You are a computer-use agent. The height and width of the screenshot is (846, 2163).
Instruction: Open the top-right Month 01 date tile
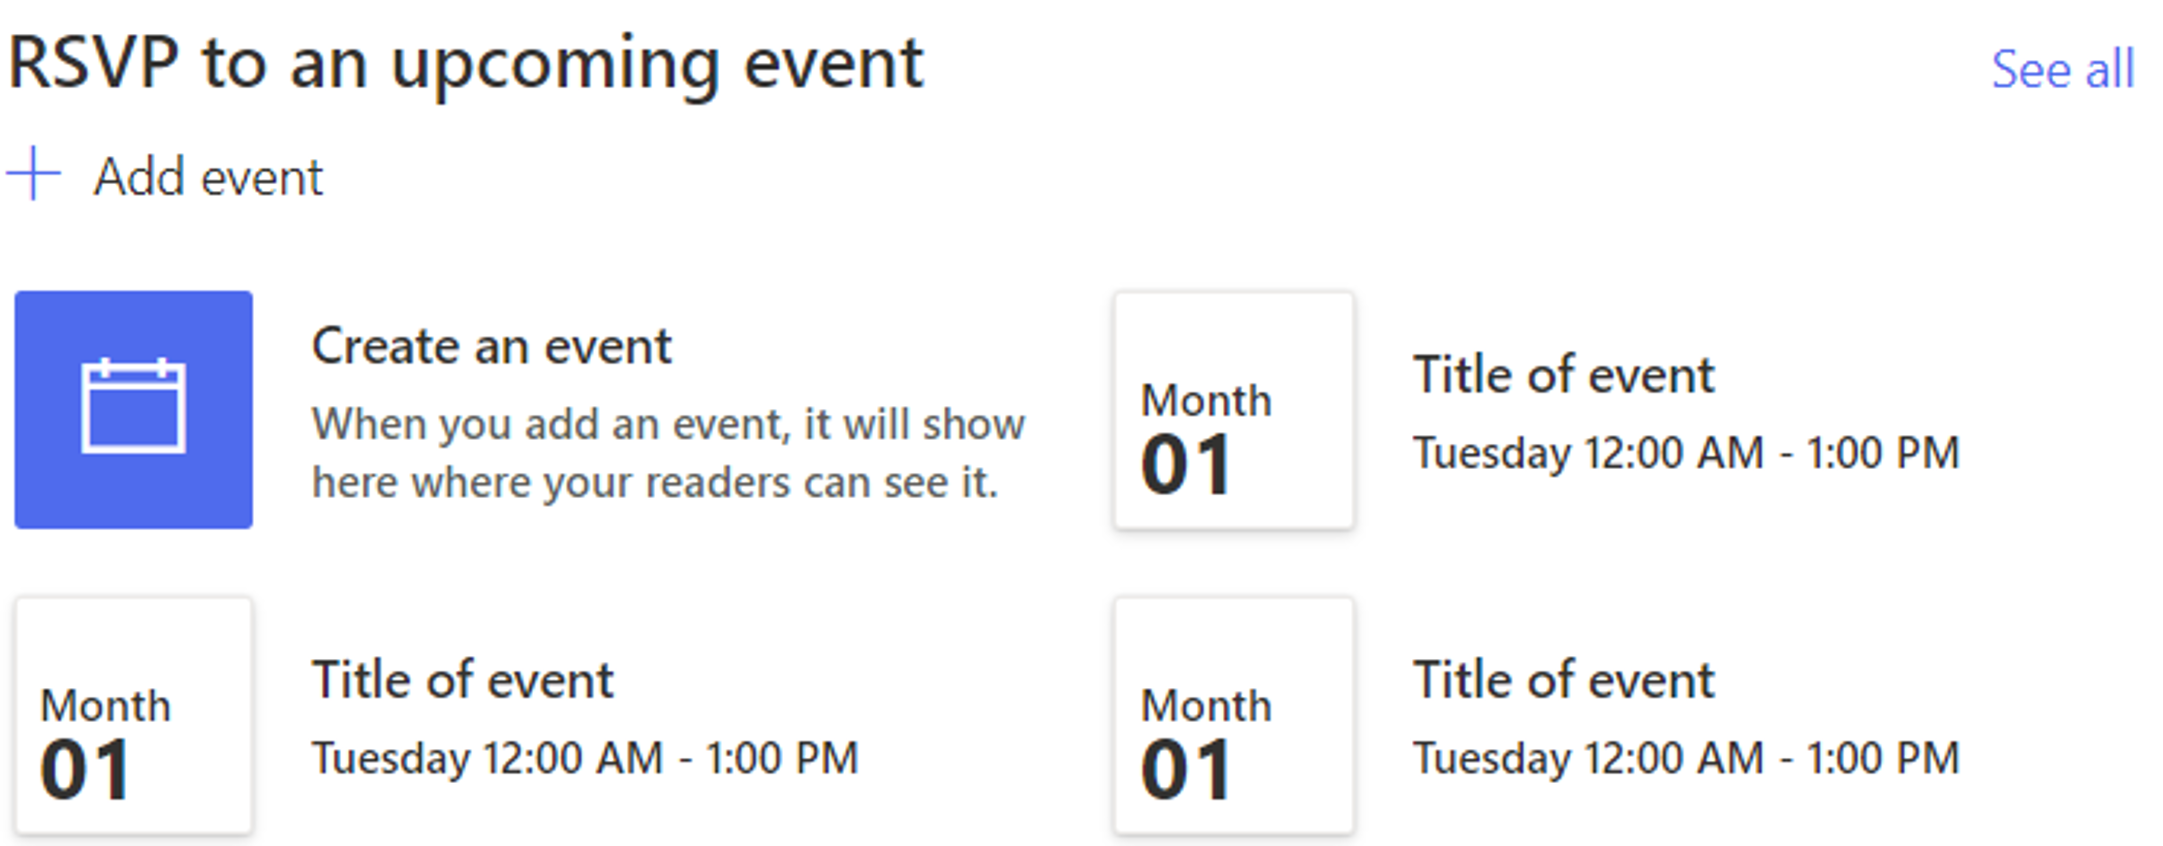coord(1234,409)
